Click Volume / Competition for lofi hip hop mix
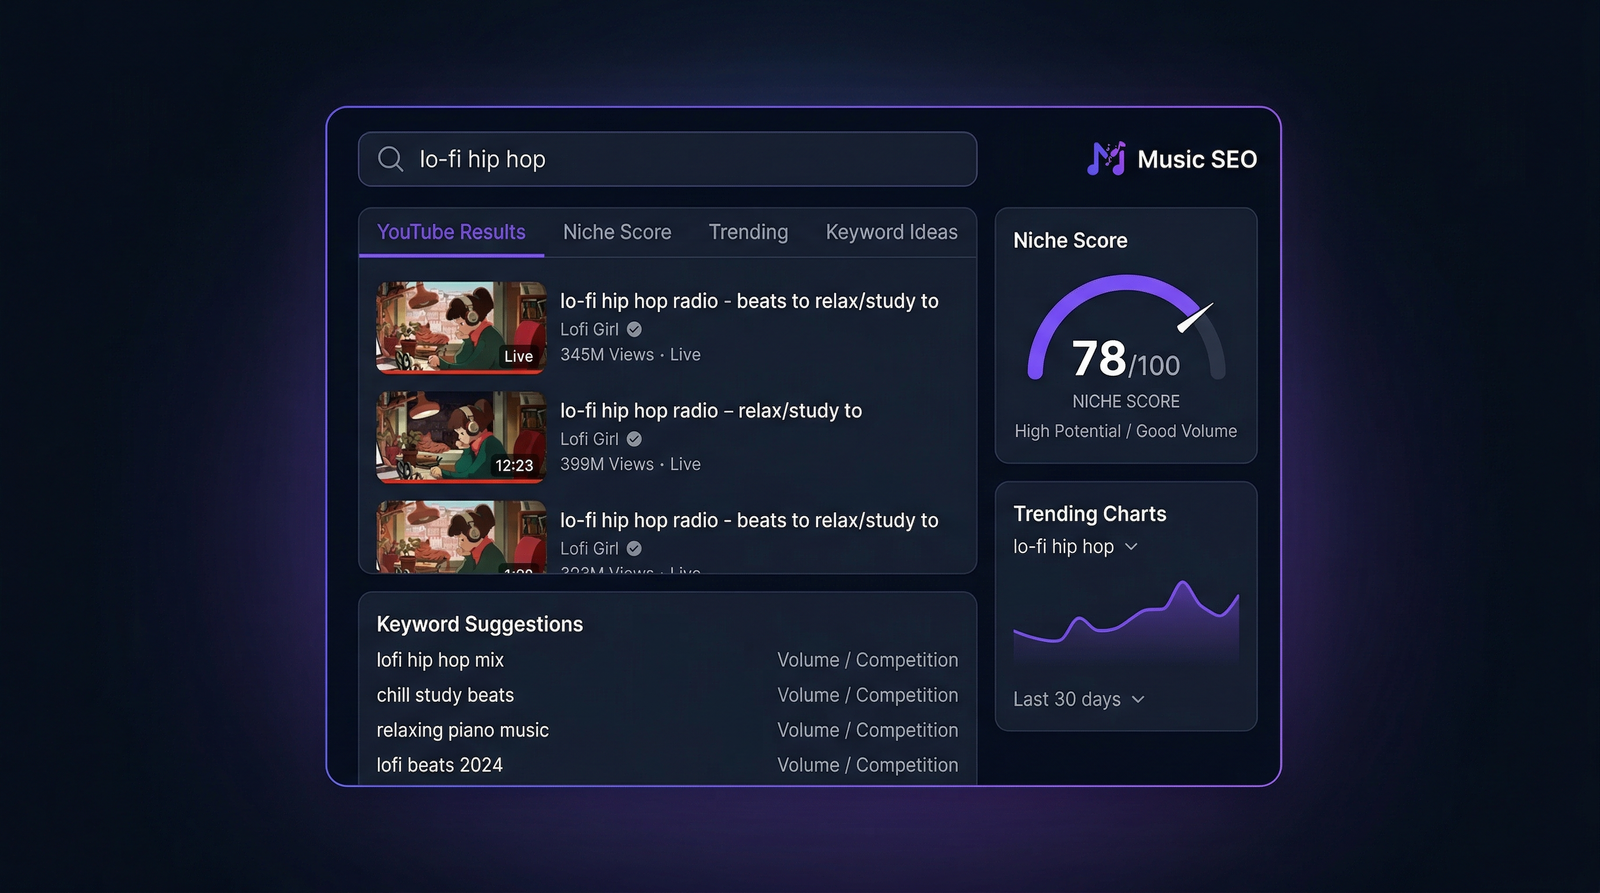This screenshot has width=1600, height=893. point(867,660)
